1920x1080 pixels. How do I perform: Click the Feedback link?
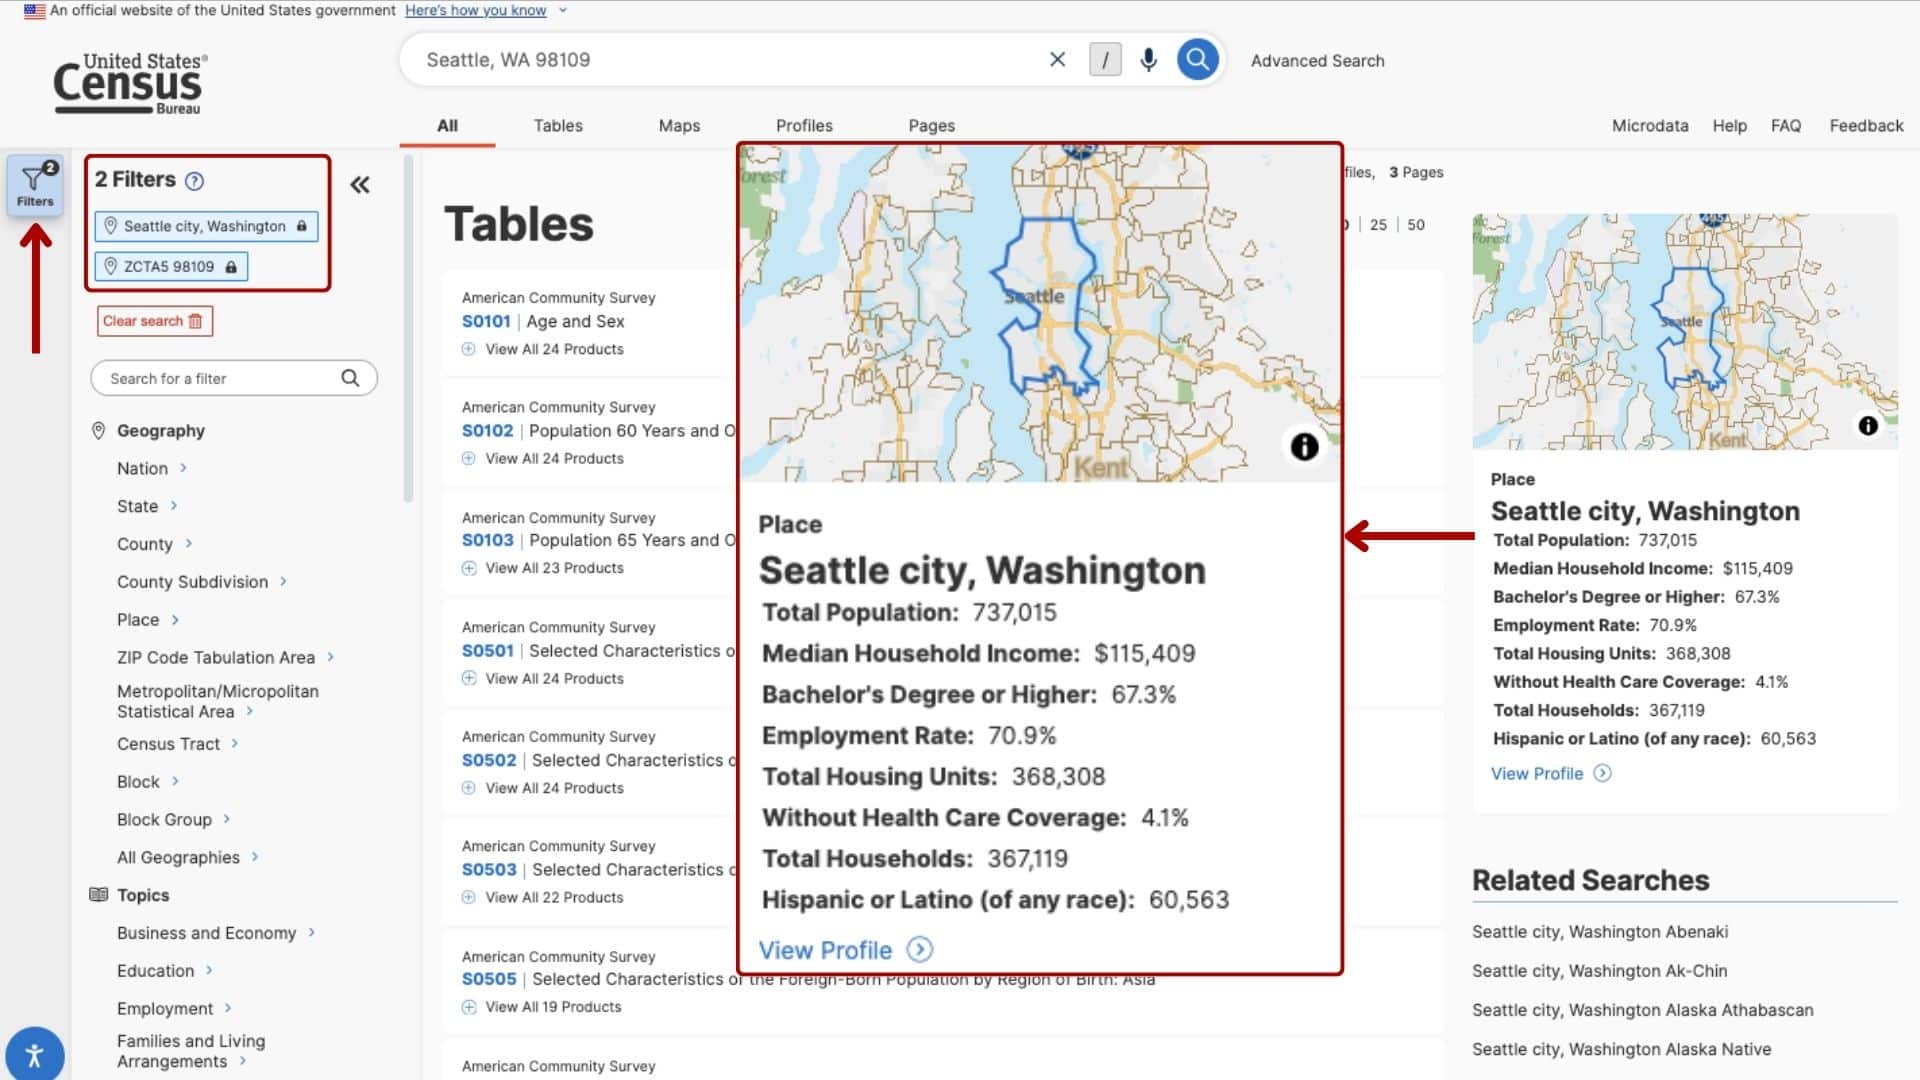click(1865, 125)
